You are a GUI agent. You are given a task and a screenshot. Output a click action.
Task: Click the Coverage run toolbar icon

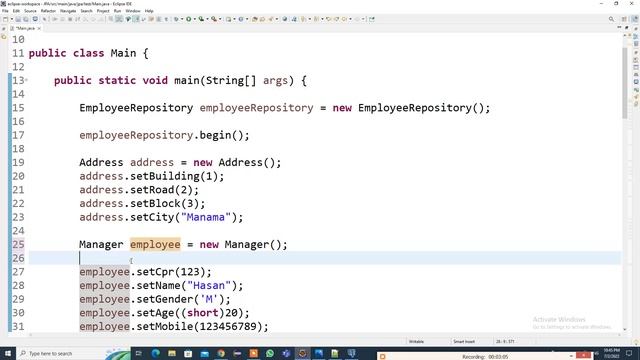[x=201, y=19]
